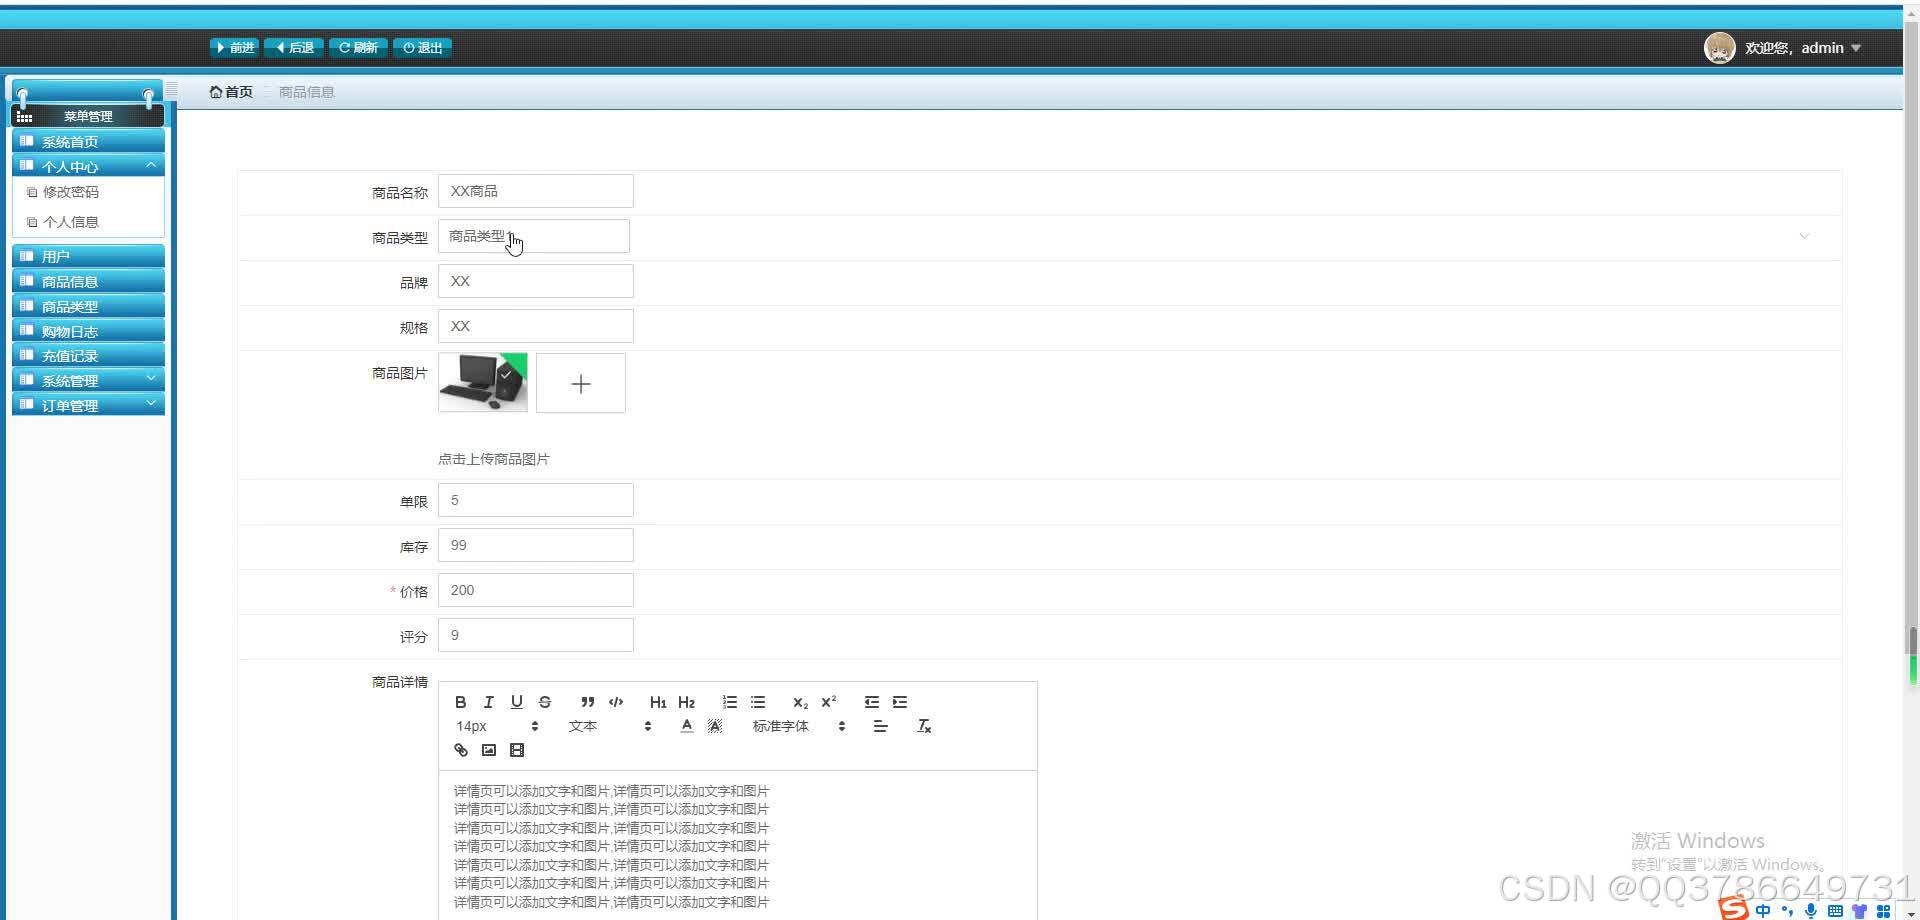
Task: Insert numbered list in editor
Action: pyautogui.click(x=730, y=702)
